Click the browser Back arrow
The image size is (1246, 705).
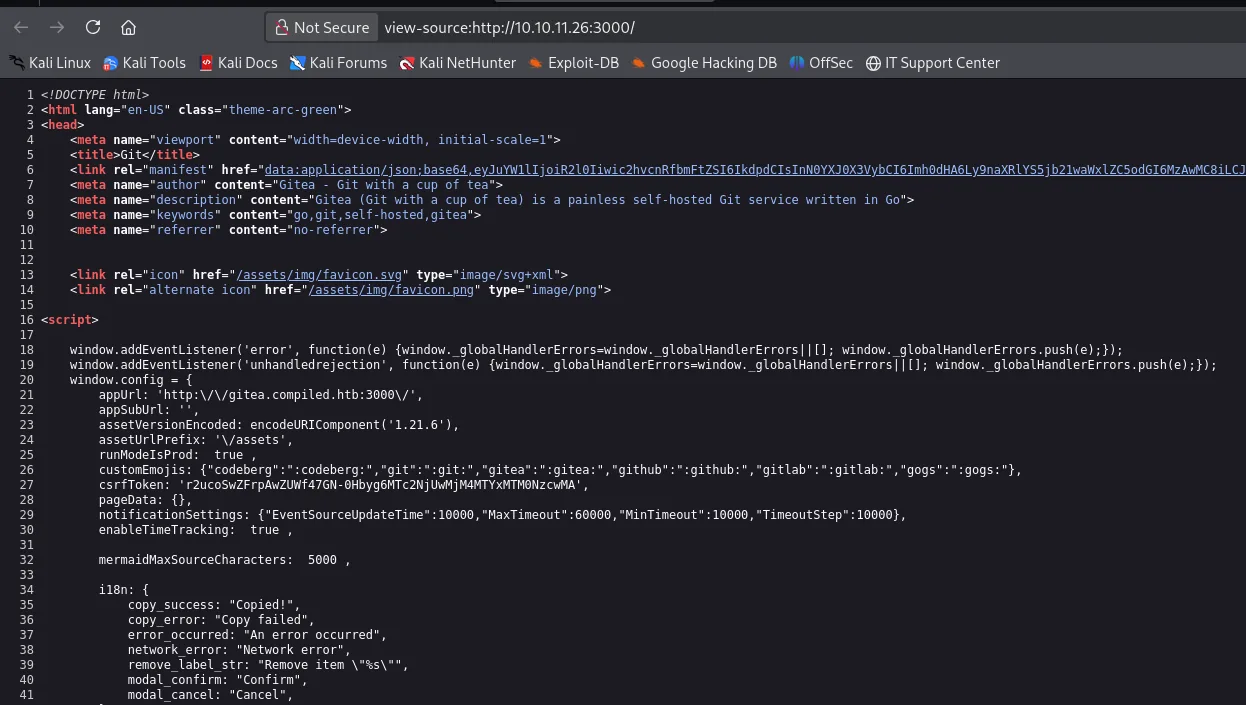coord(21,27)
